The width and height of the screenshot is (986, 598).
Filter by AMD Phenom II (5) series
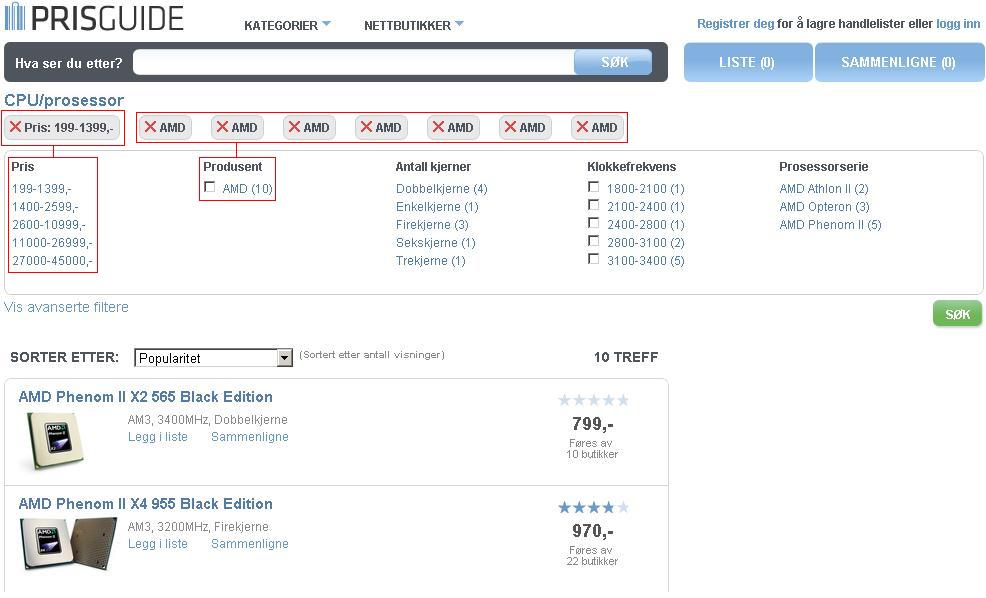tap(830, 224)
